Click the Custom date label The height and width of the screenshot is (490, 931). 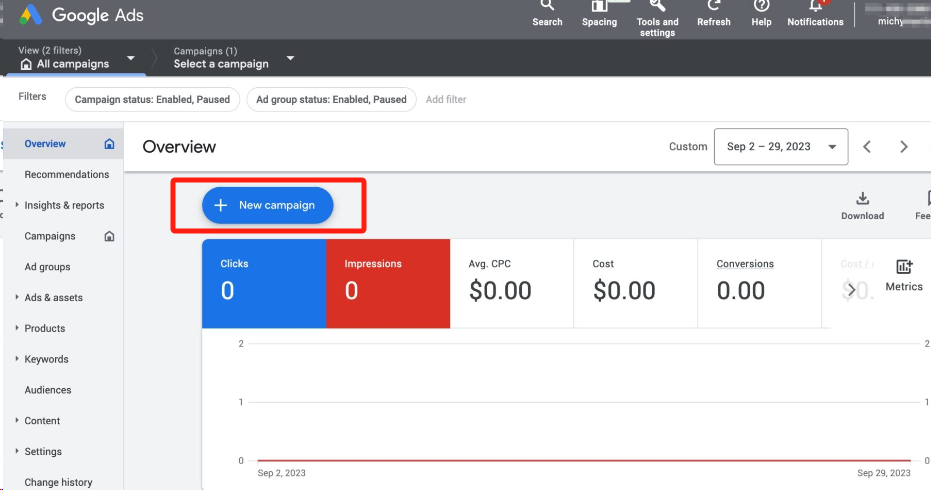pyautogui.click(x=688, y=147)
